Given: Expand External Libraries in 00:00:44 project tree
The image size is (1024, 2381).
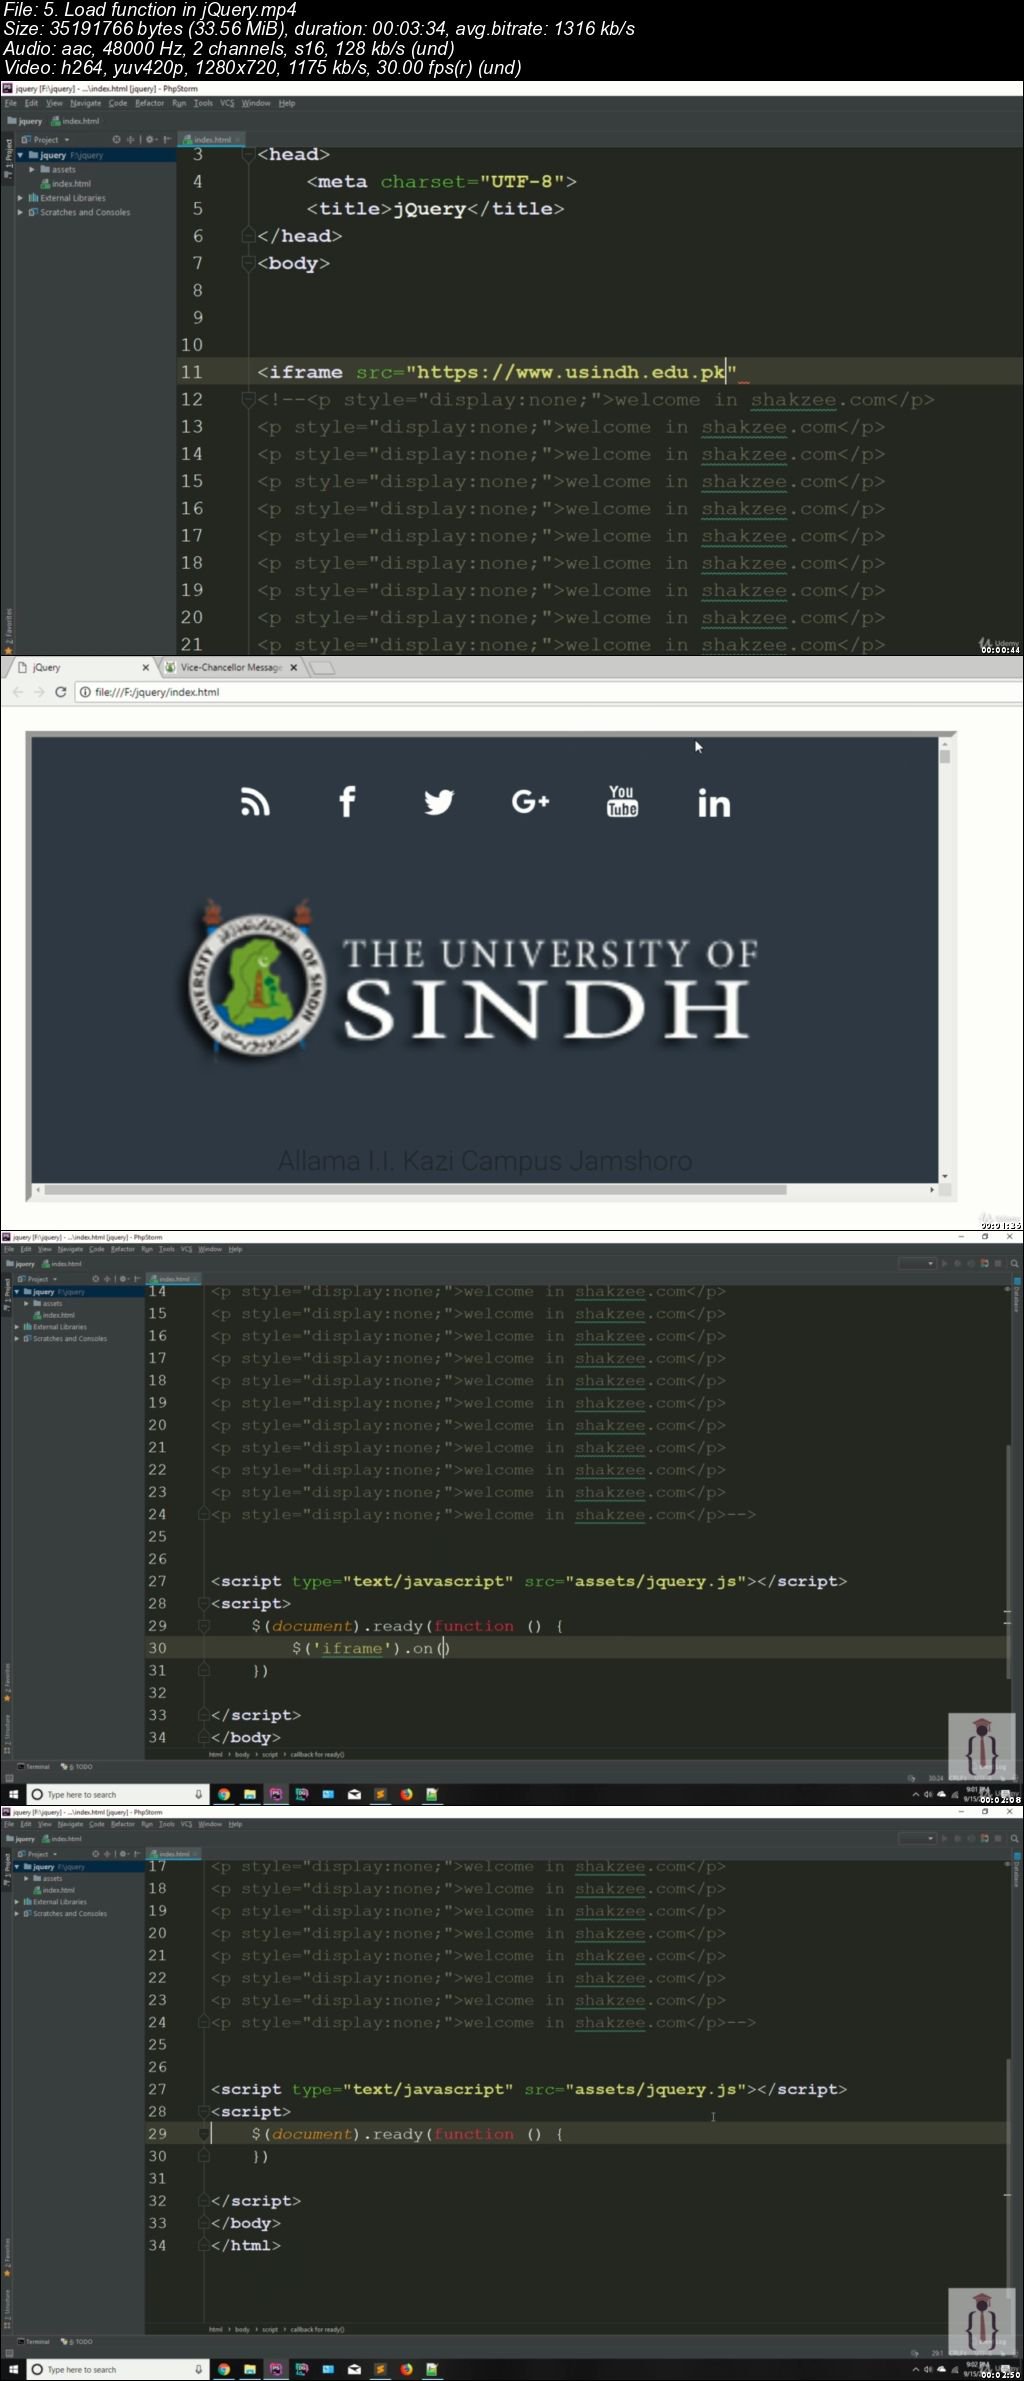Looking at the screenshot, I should (x=20, y=198).
